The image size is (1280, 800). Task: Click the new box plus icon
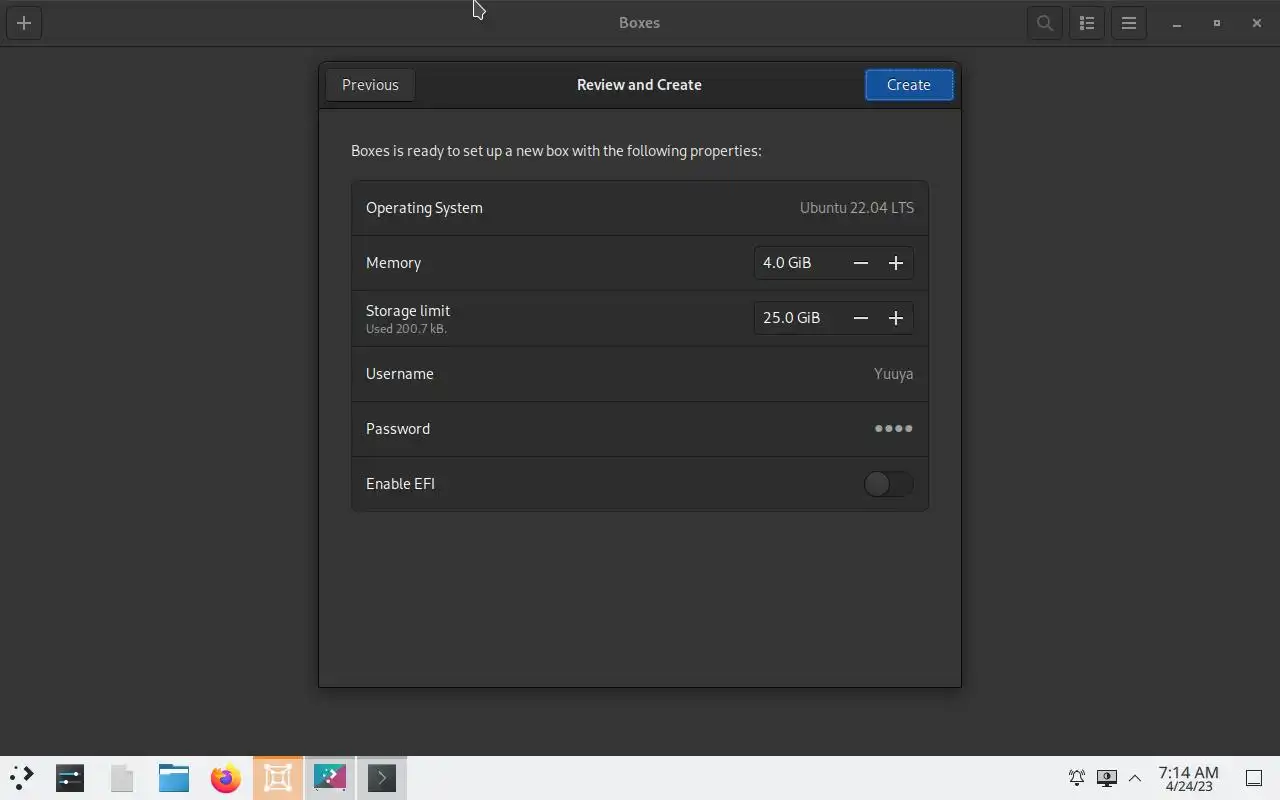point(24,23)
